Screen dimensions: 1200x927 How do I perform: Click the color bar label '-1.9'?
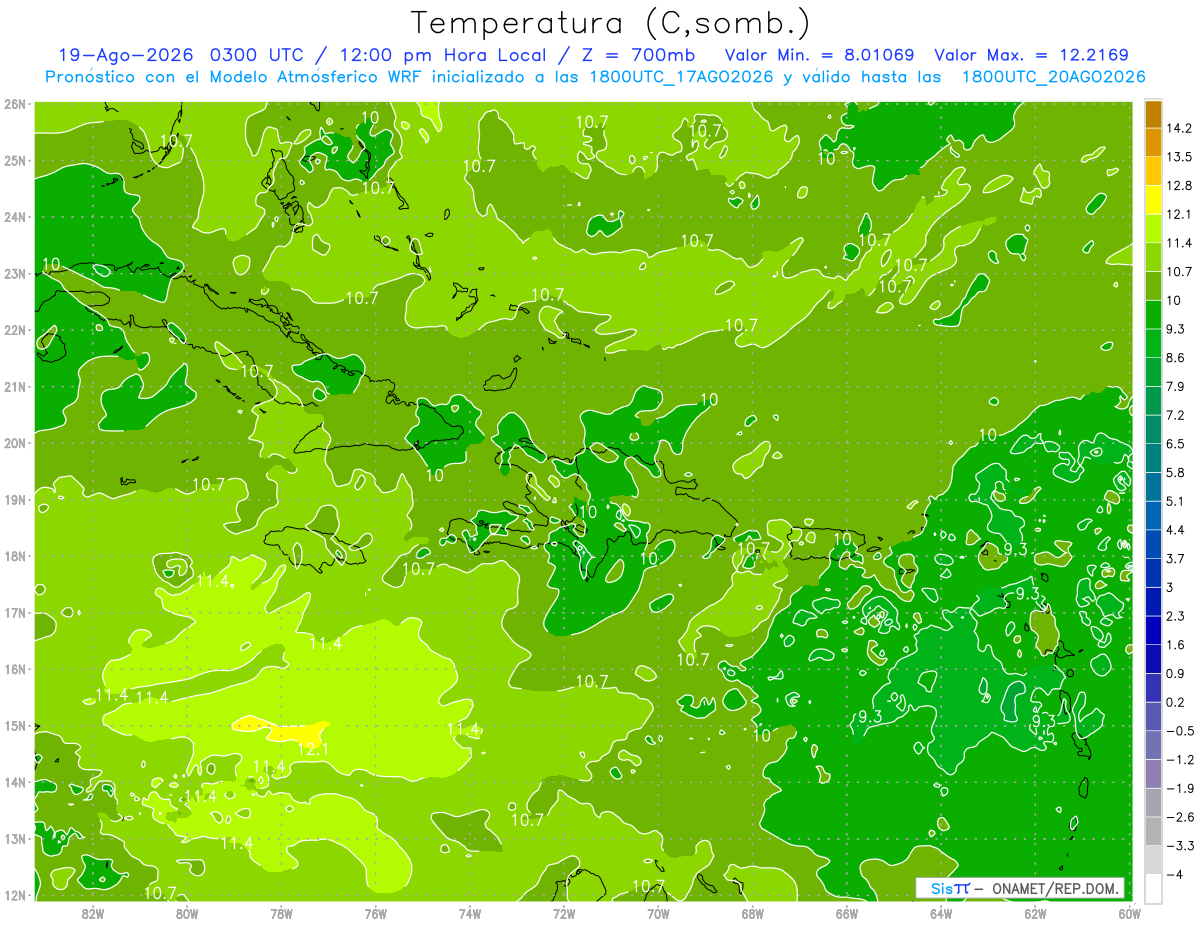1179,788
